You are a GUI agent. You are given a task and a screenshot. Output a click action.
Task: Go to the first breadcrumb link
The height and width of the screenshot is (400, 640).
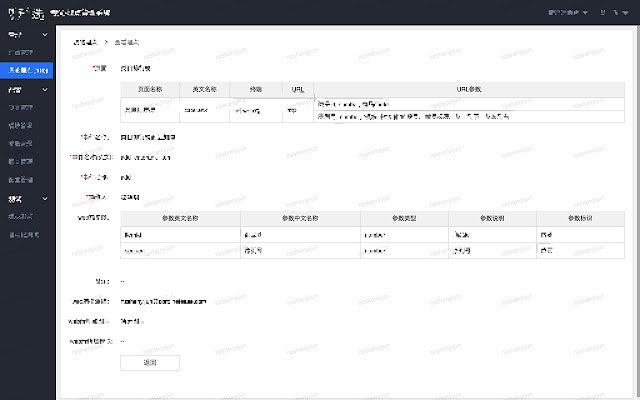[85, 42]
